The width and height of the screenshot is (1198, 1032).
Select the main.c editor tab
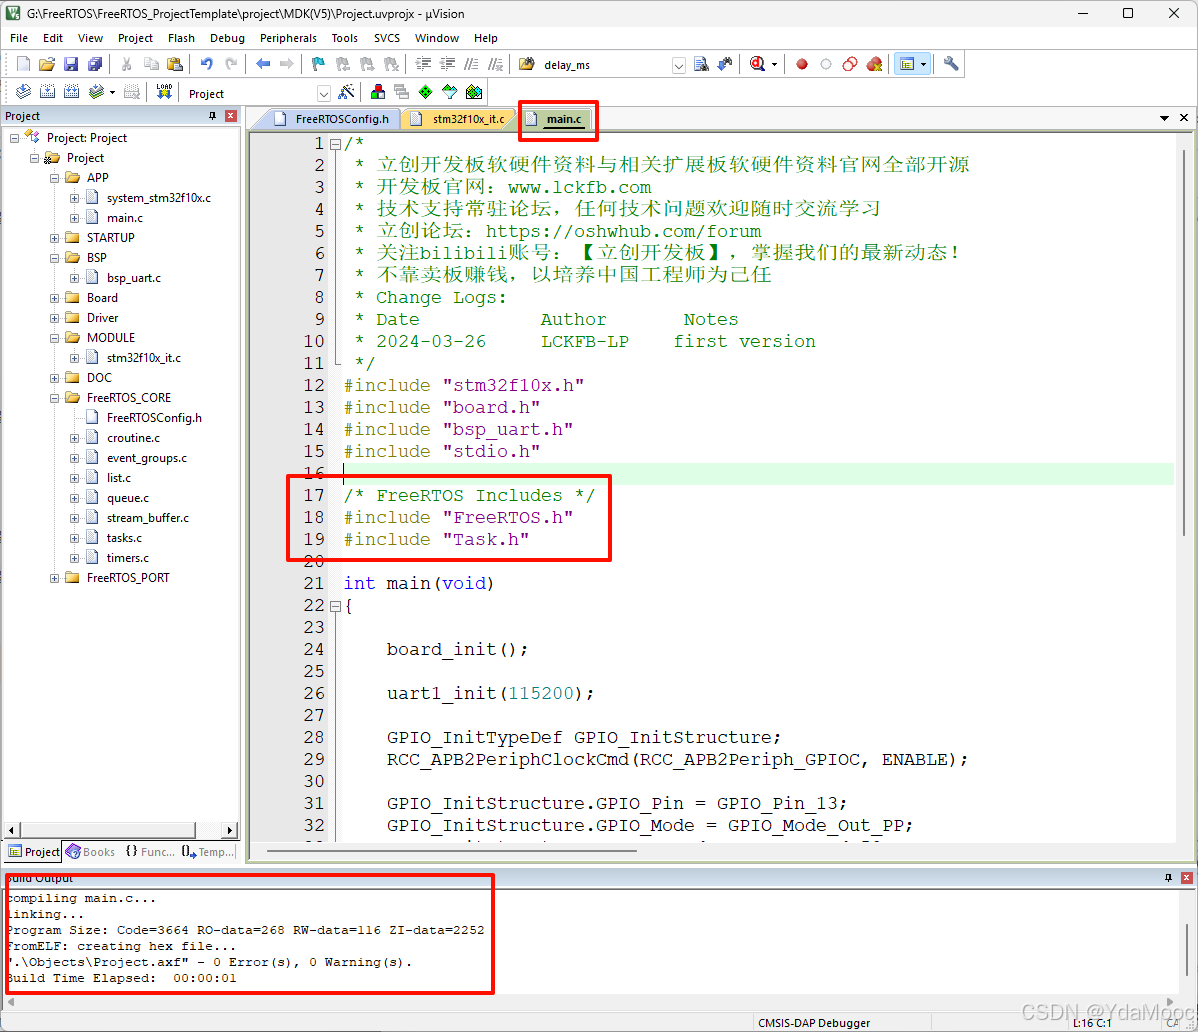pos(557,119)
